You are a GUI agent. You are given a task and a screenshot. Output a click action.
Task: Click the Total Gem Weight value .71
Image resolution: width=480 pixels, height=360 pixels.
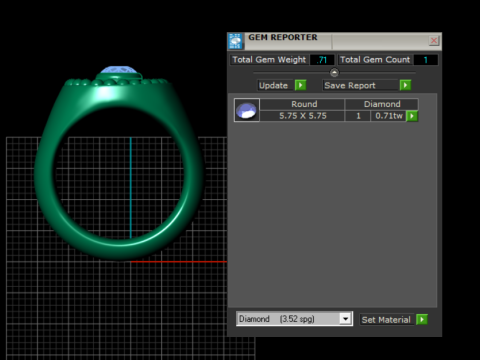(x=322, y=60)
